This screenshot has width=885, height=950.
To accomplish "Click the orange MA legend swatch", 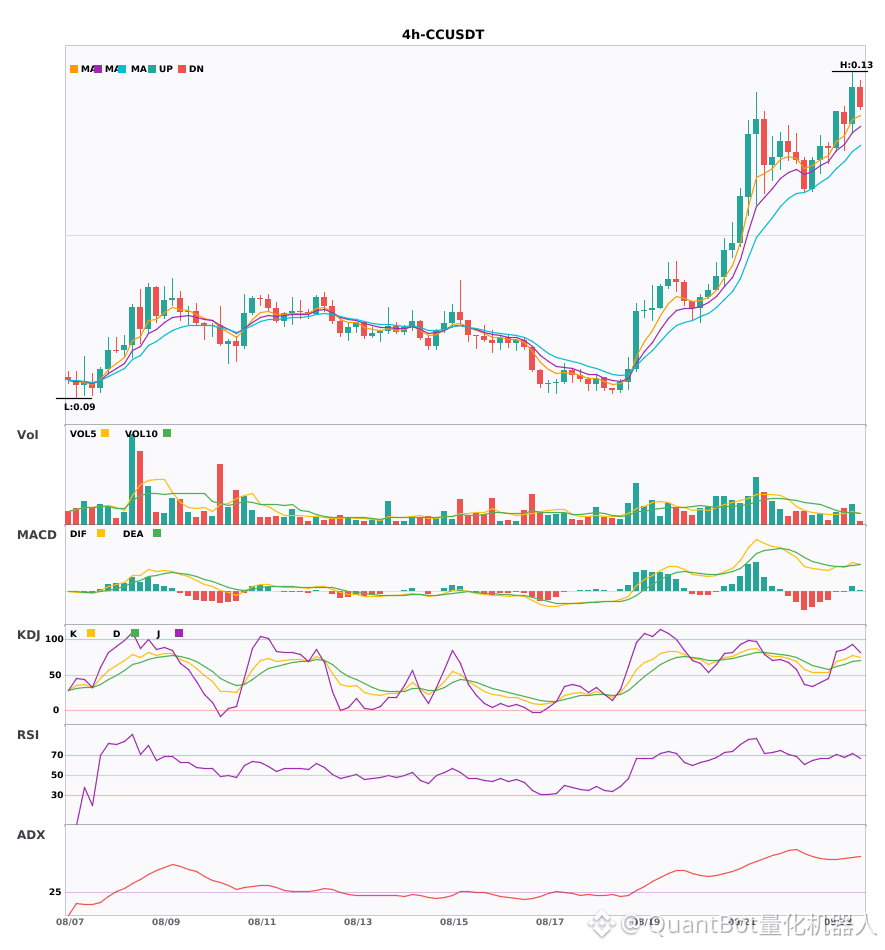I will [74, 69].
